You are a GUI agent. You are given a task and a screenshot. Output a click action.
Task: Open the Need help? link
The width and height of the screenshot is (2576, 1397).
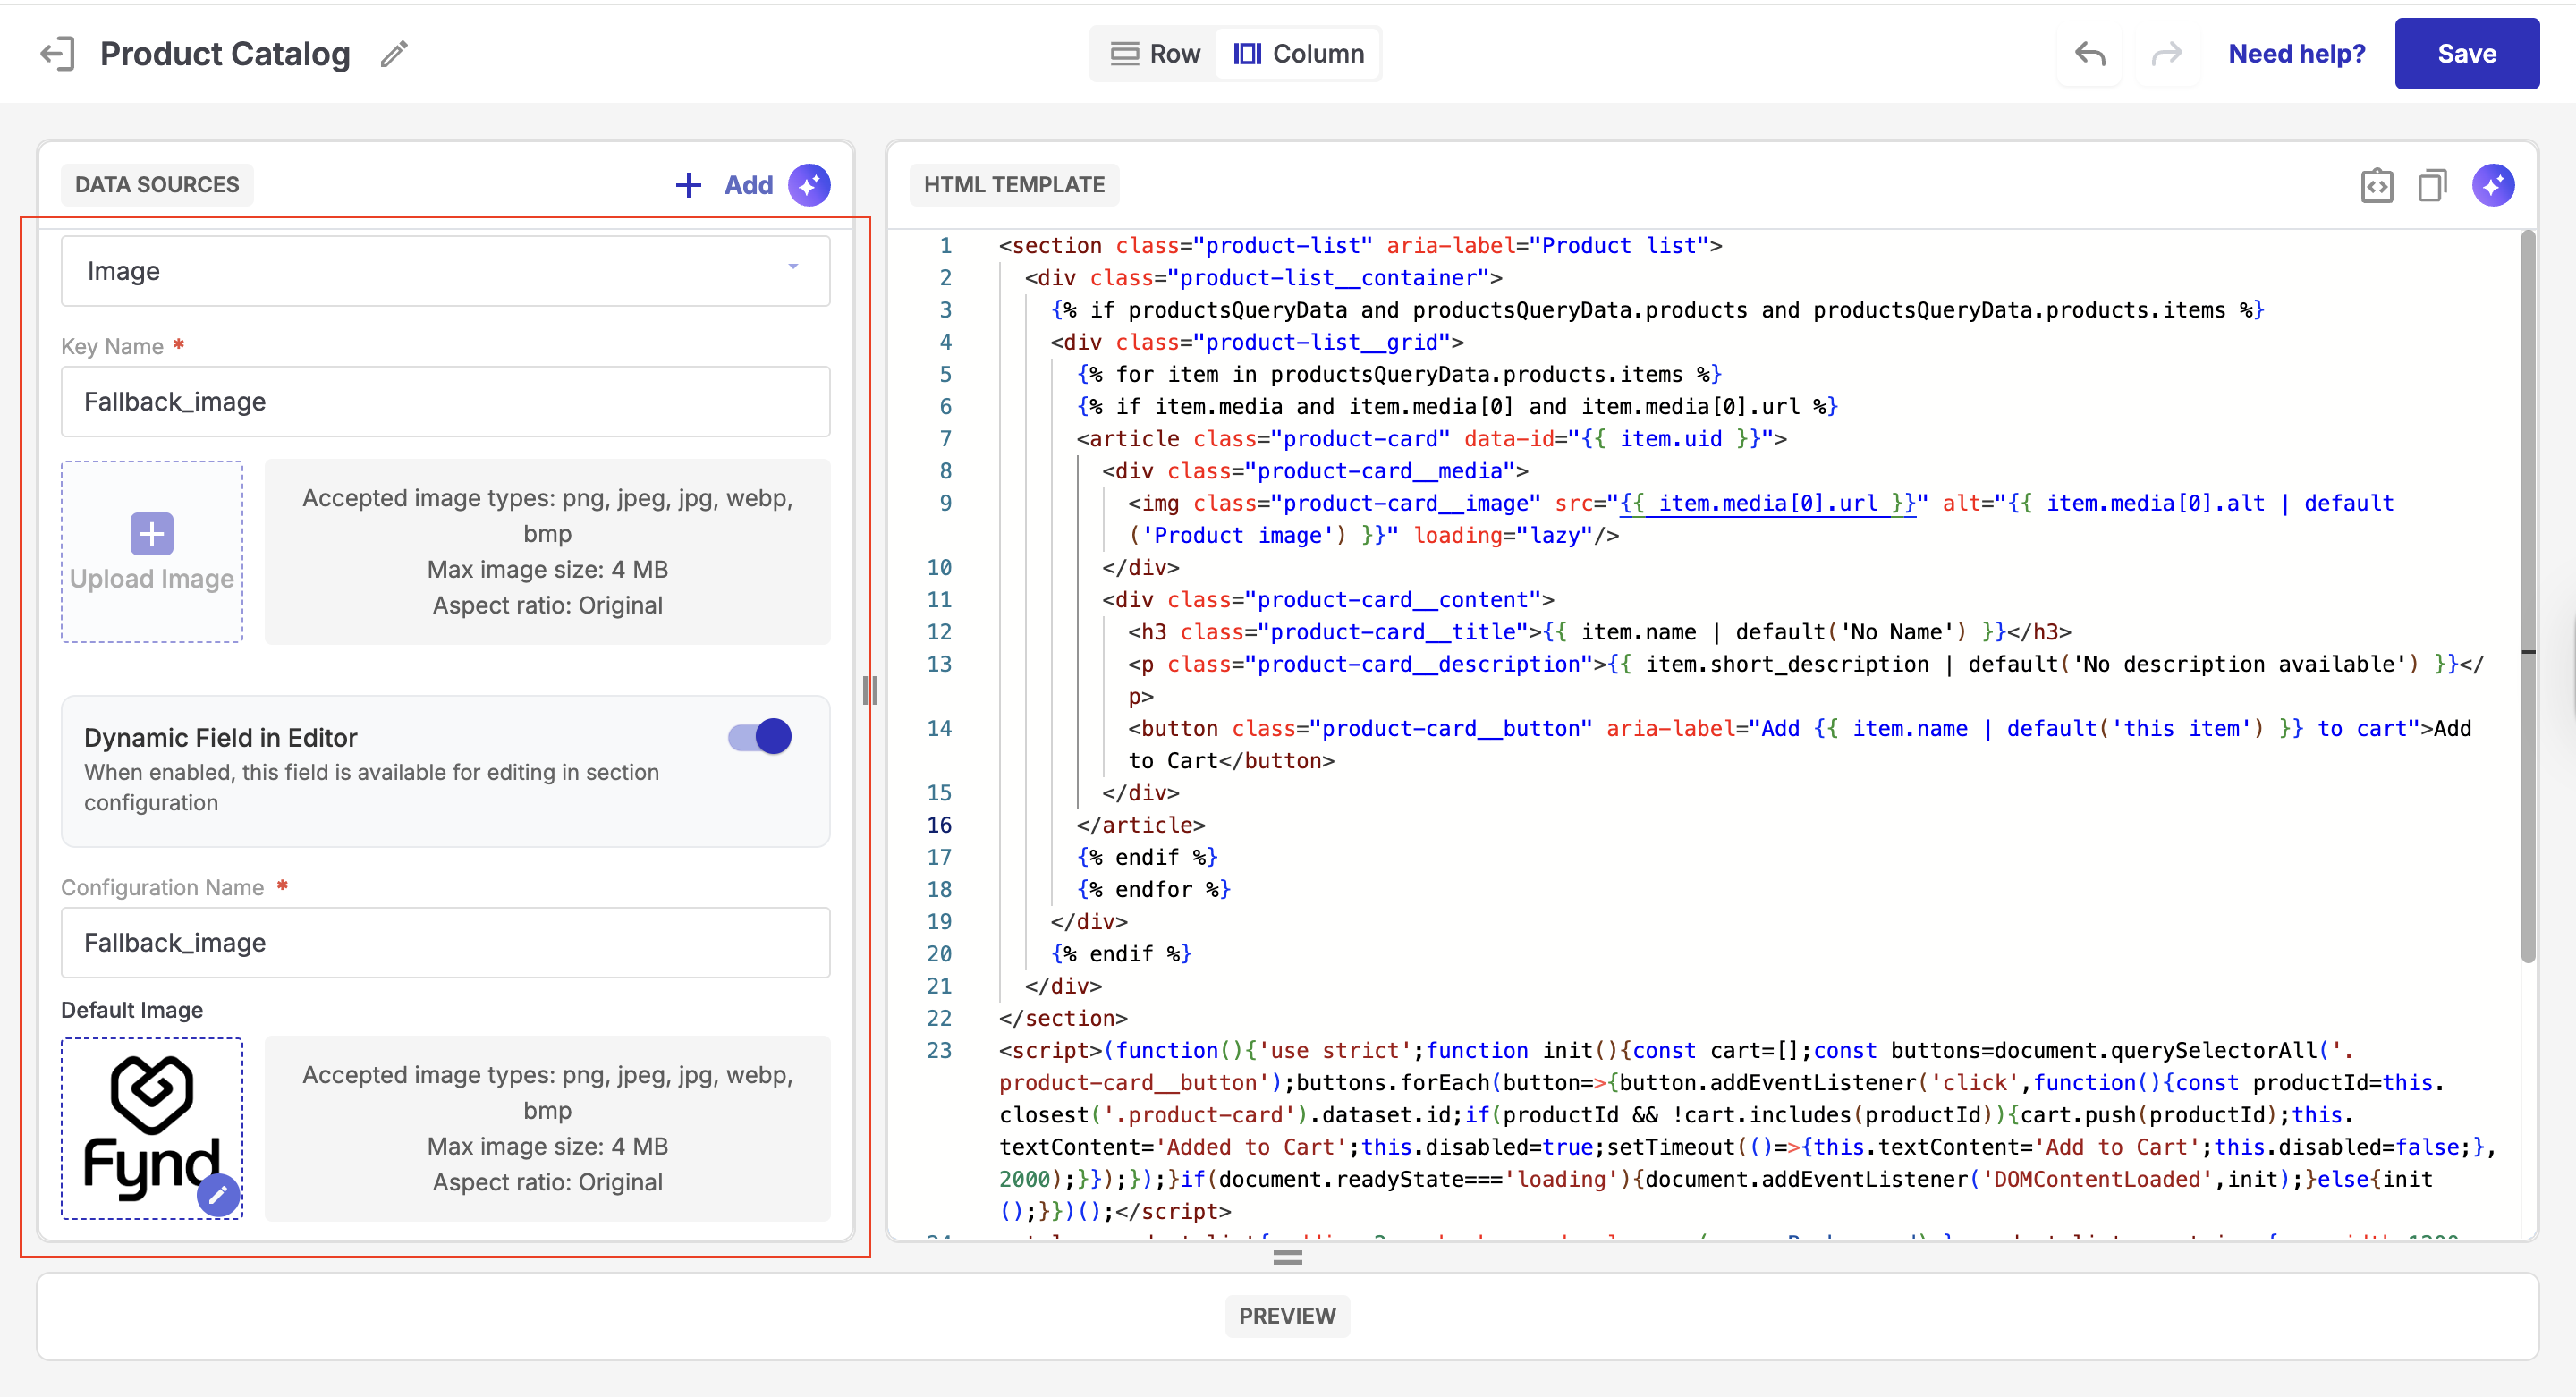point(2296,54)
